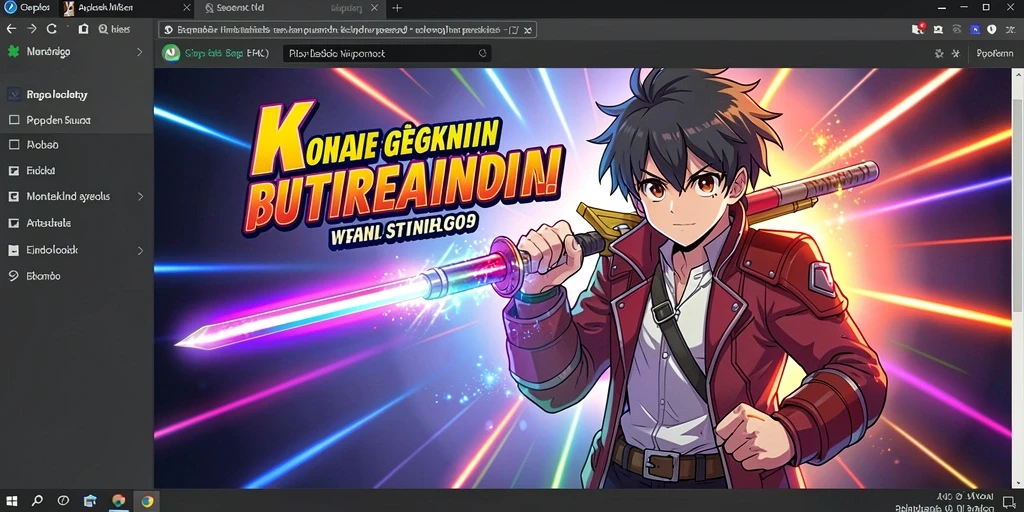The image size is (1024, 512).
Task: Expand the Eindolooiok sidebar item
Action: pyautogui.click(x=140, y=250)
